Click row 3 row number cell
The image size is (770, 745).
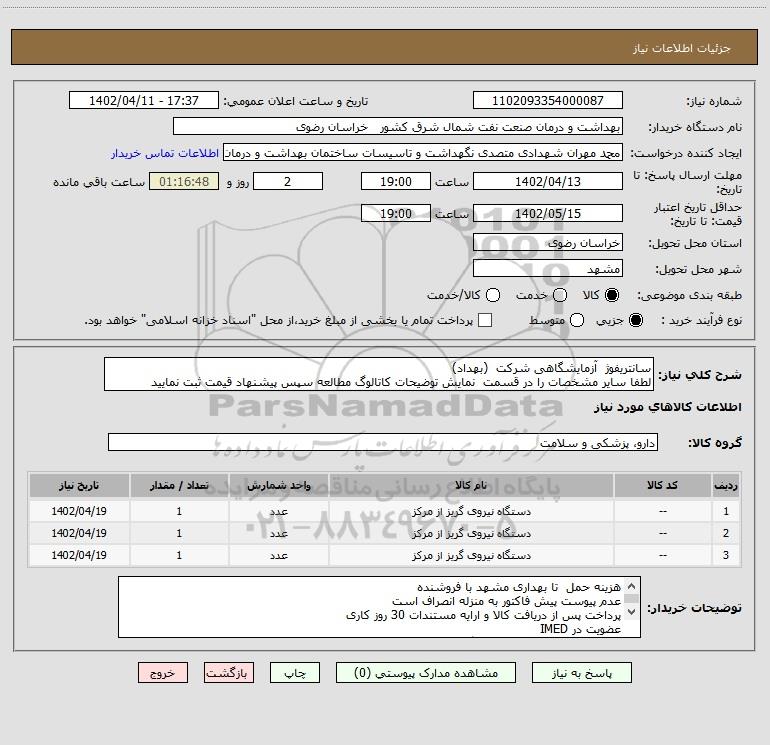pos(726,555)
